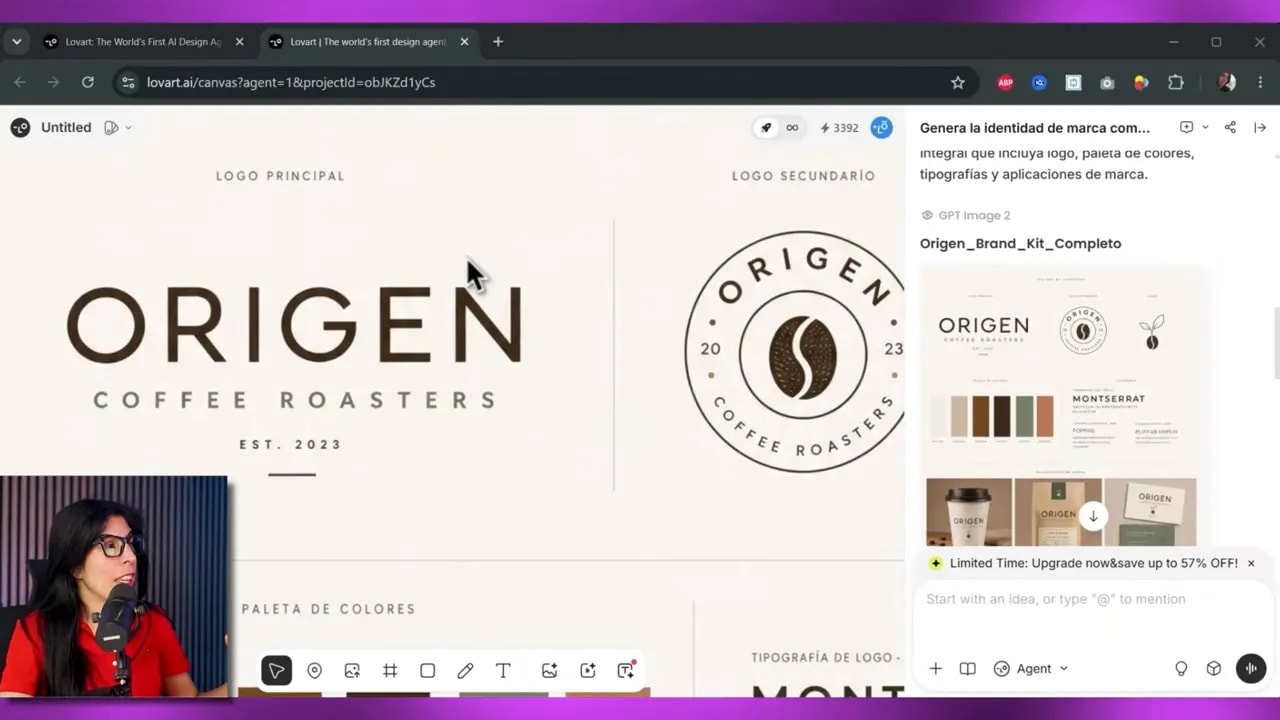1280x720 pixels.
Task: Toggle the lightbulb thinking option
Action: tap(1181, 669)
